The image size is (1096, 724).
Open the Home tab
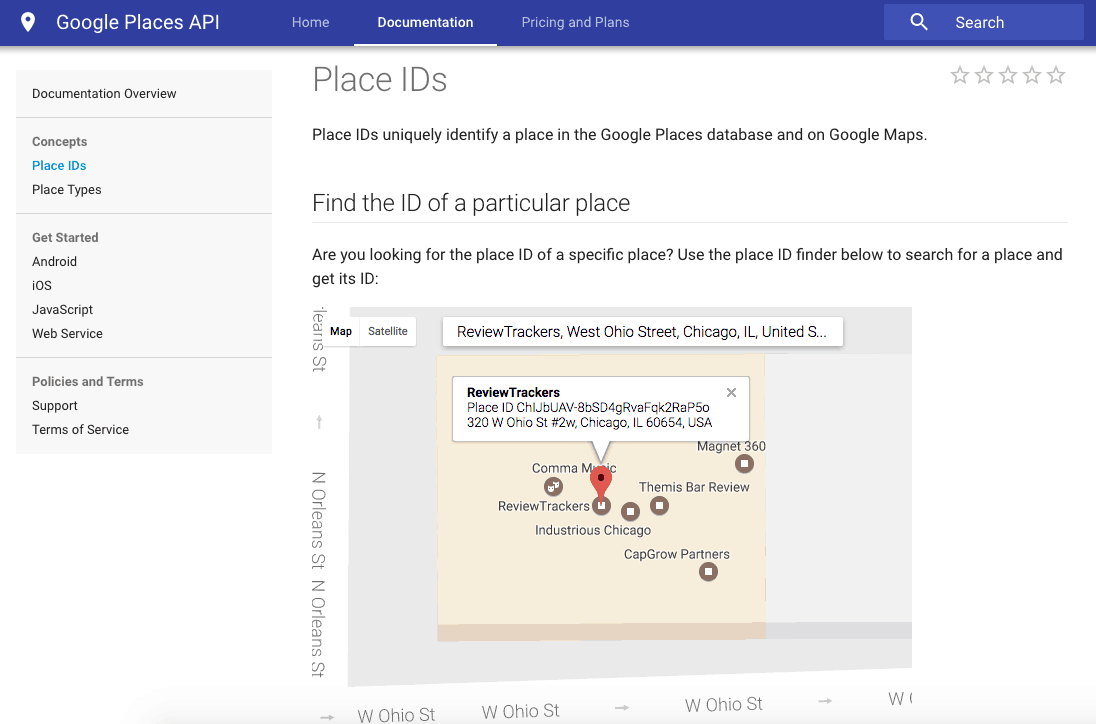(310, 22)
